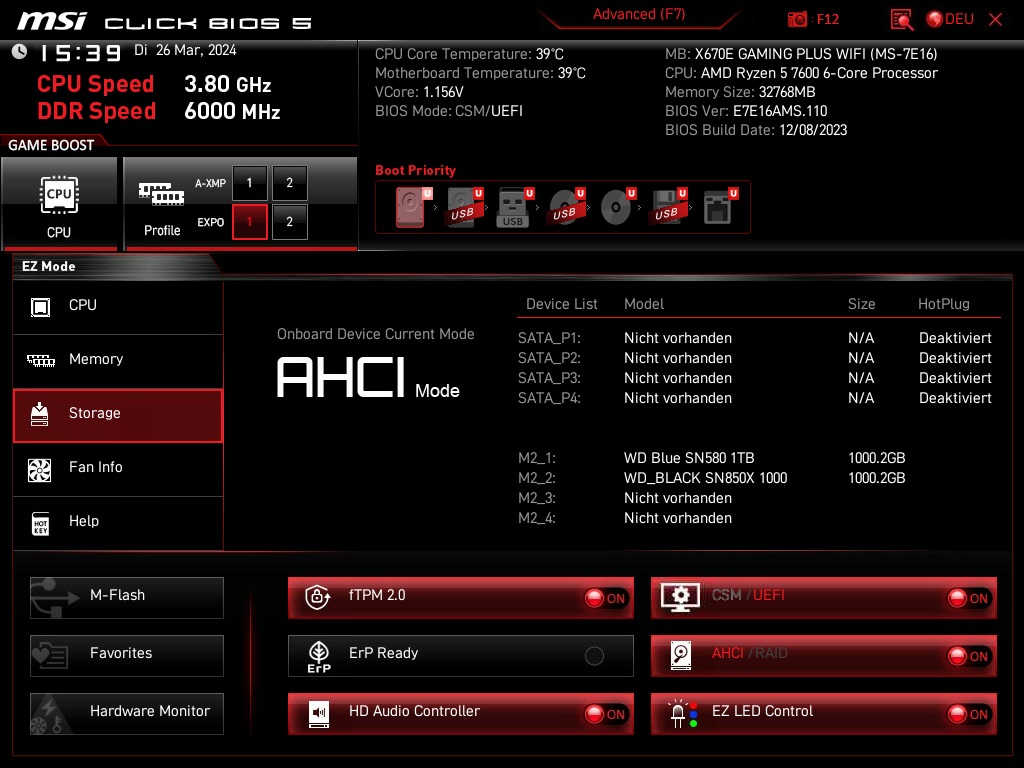The image size is (1024, 768).
Task: Click the Fan Info sidebar icon
Action: [38, 466]
